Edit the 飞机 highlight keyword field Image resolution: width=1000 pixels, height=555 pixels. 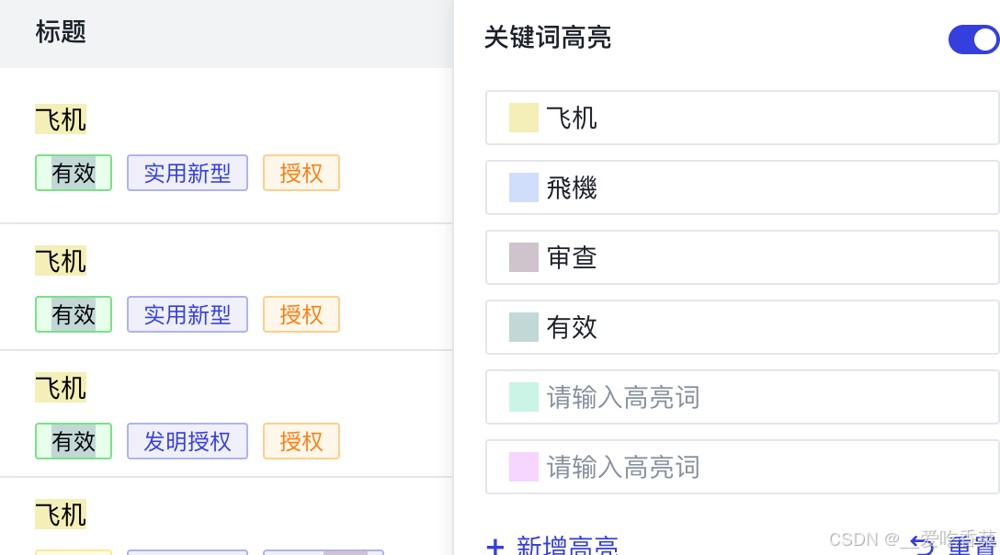(742, 118)
